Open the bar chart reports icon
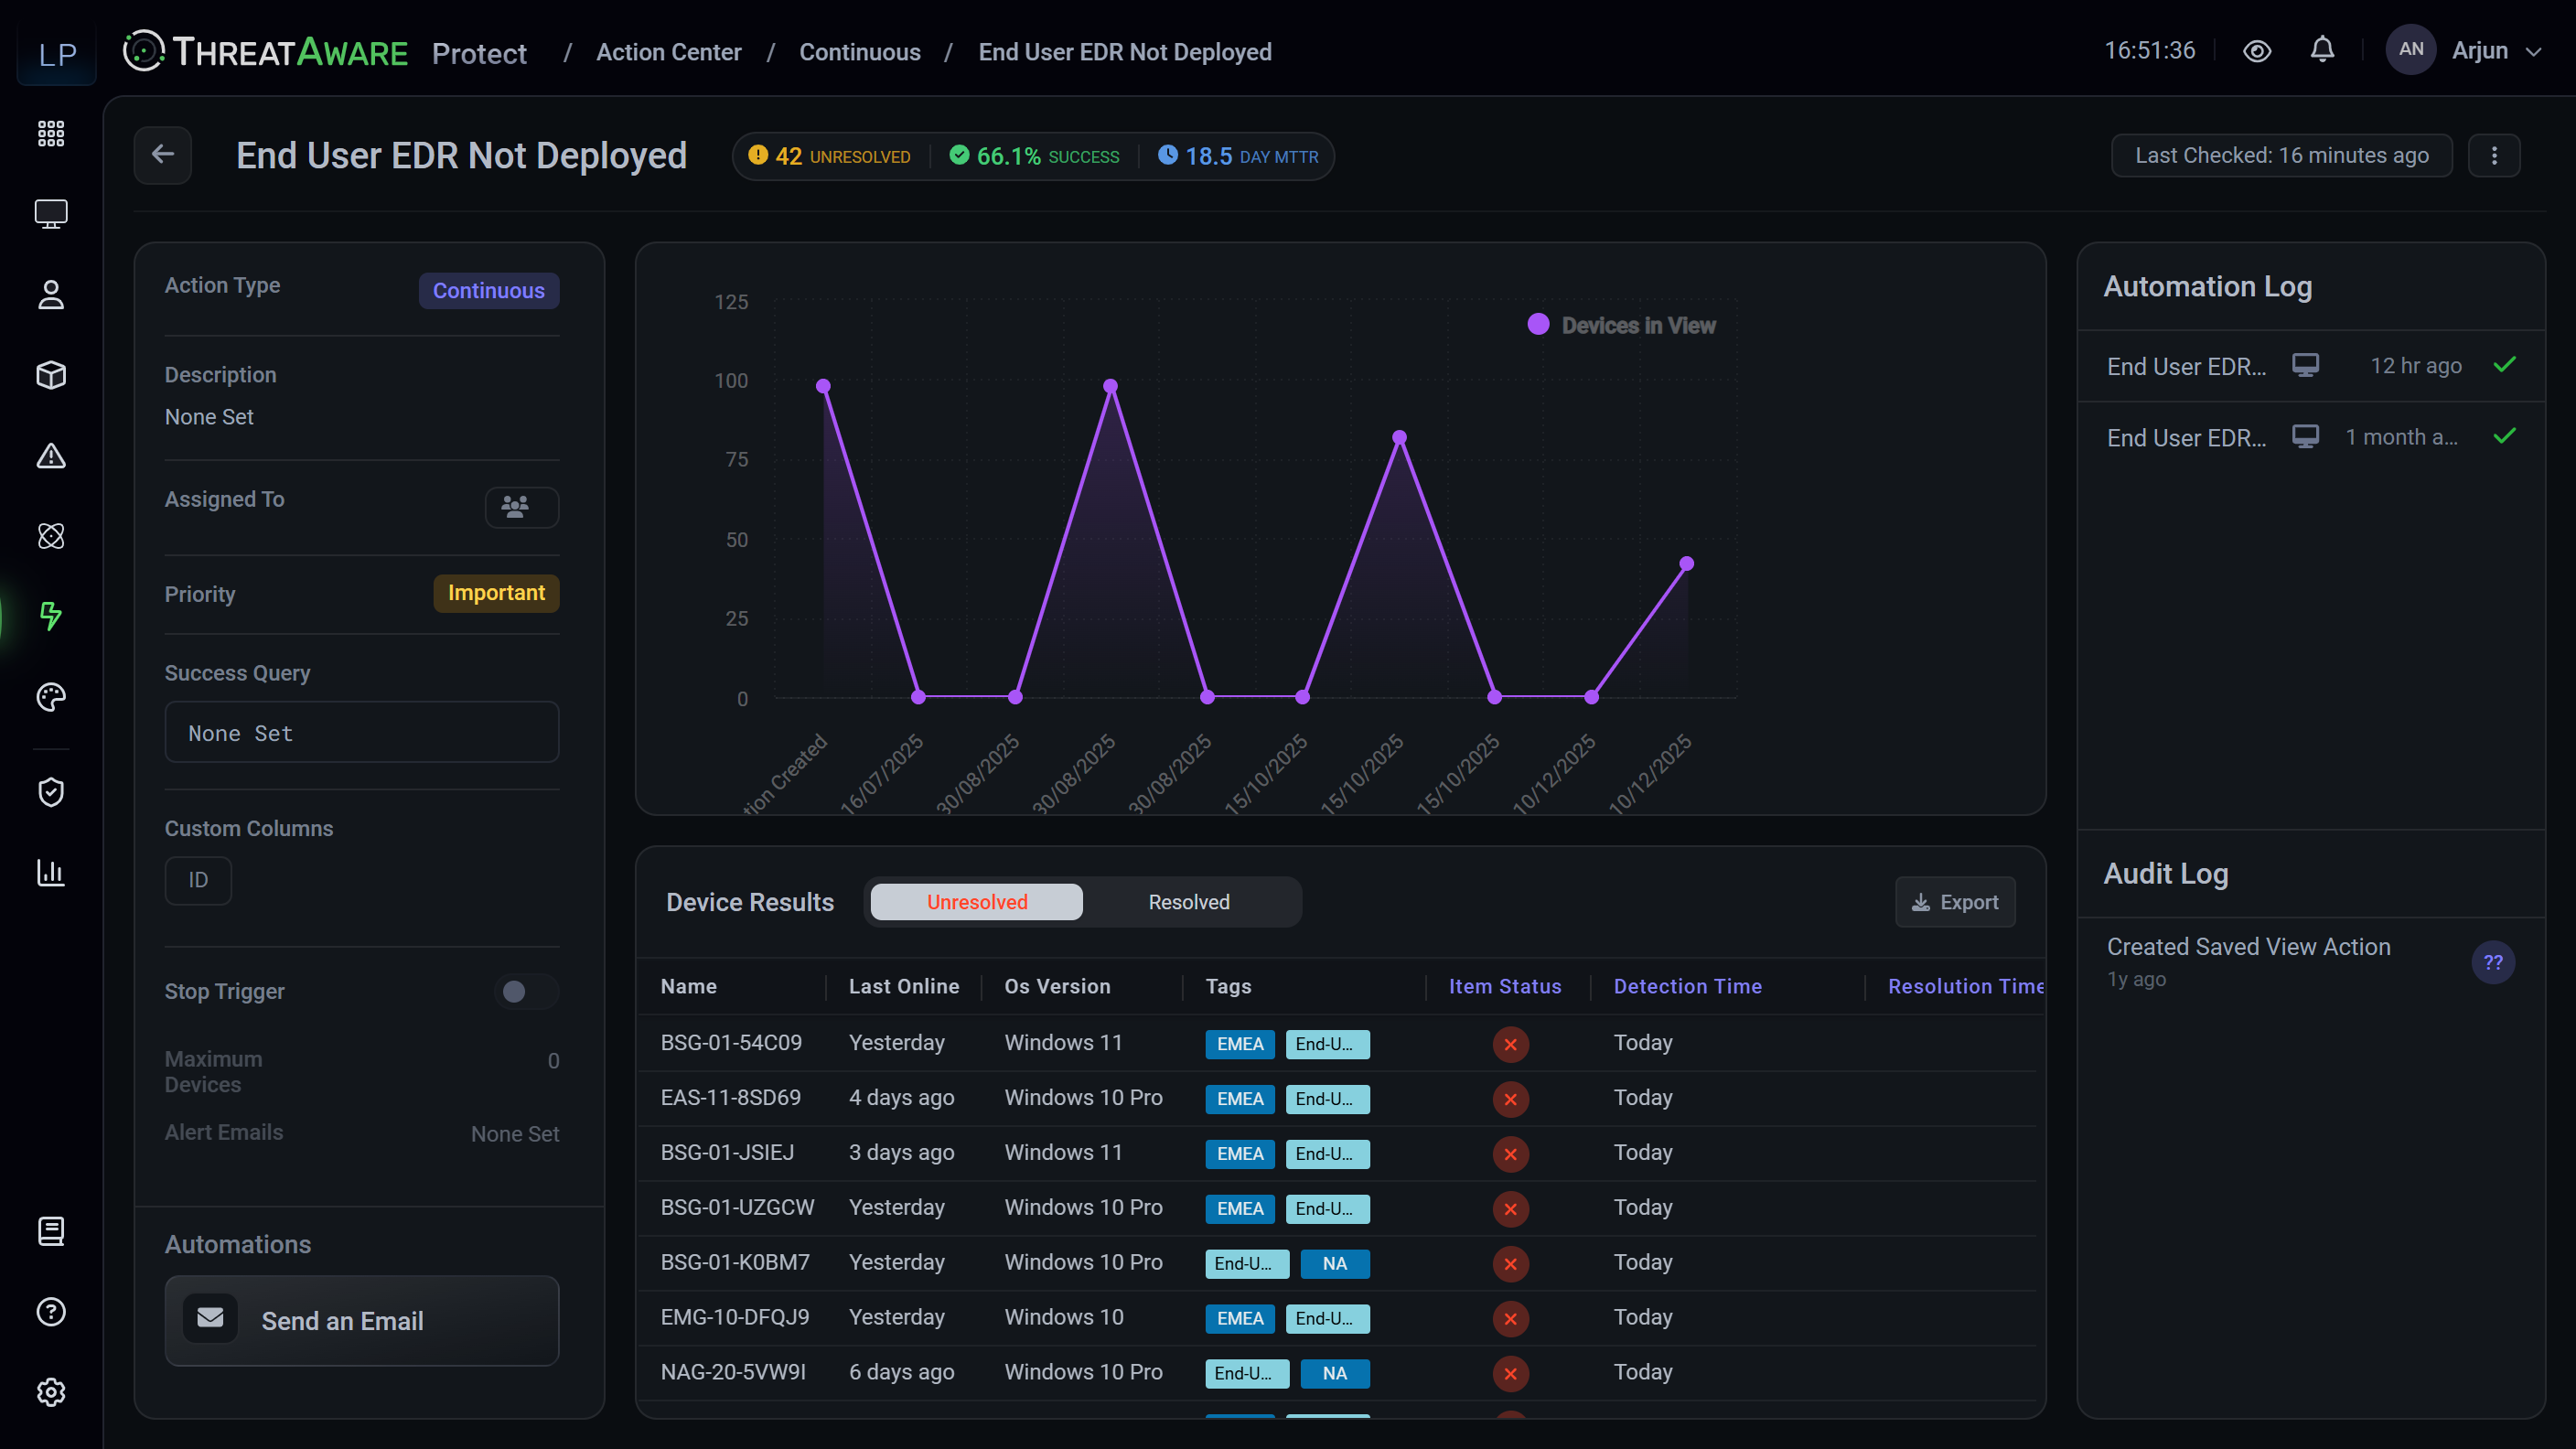Screen dimensions: 2576x1449 (x=51, y=872)
